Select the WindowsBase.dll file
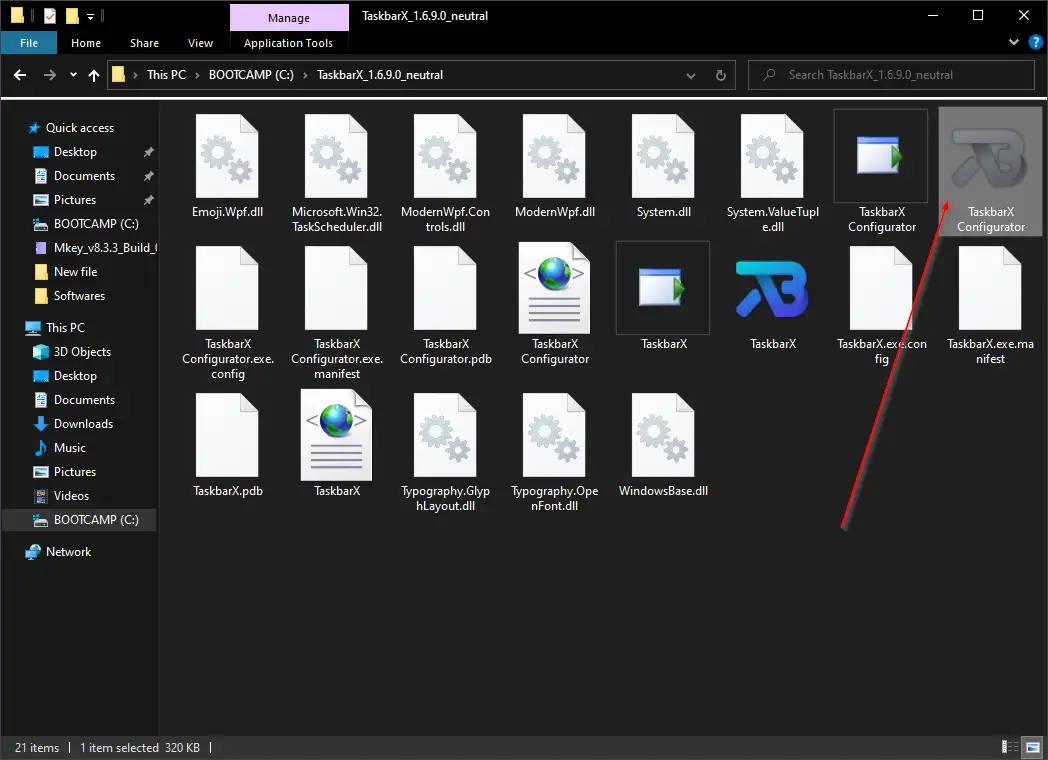The width and height of the screenshot is (1048, 760). 663,445
